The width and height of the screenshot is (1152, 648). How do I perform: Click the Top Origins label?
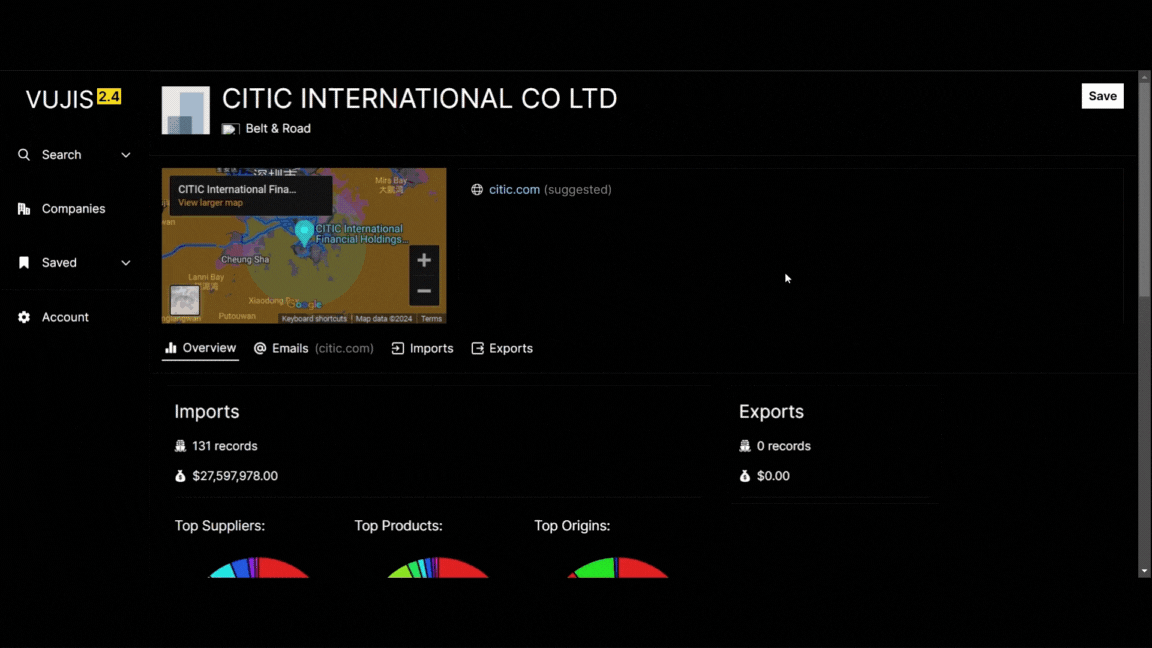572,526
